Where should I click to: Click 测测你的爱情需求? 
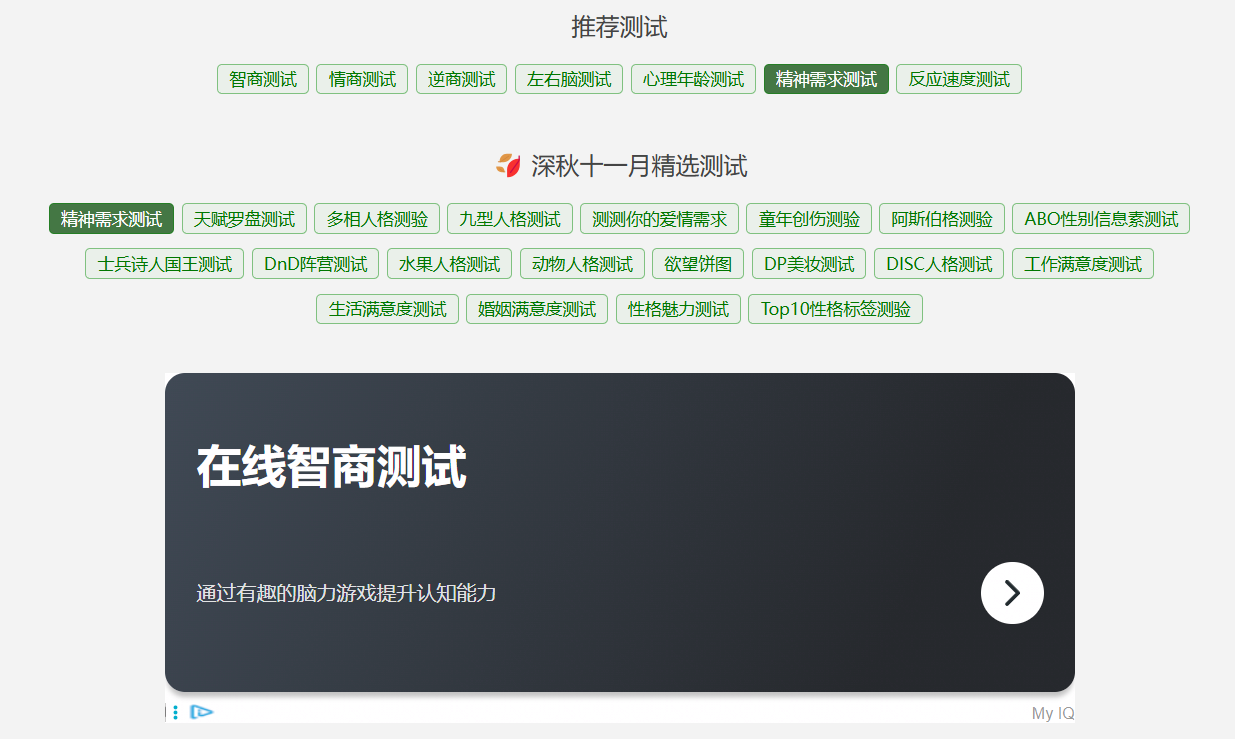659,219
